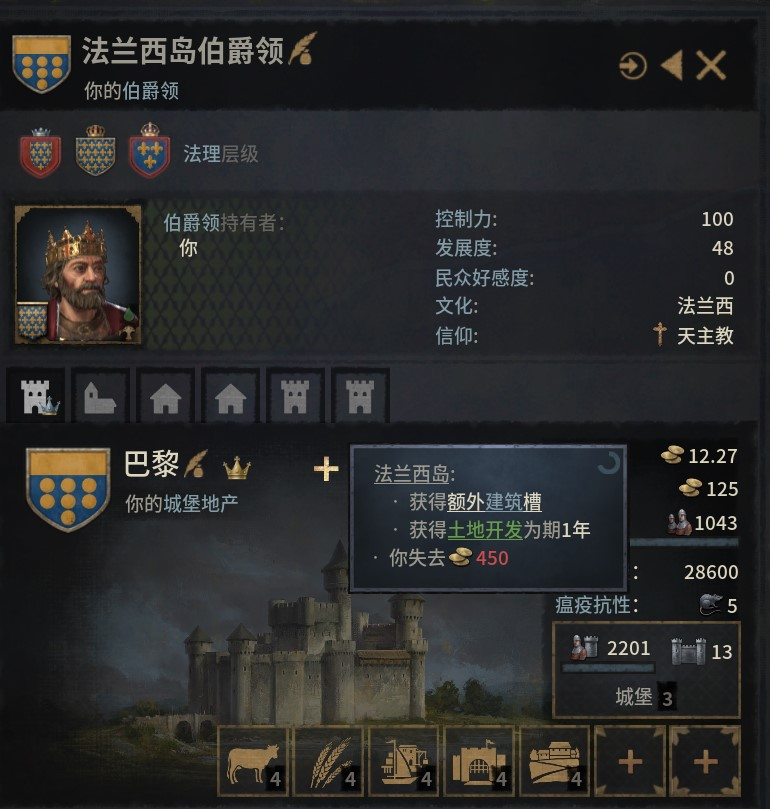Viewport: 770px width, 809px height.
Task: Click the plus button next to 巴黎 crown
Action: pyautogui.click(x=326, y=468)
